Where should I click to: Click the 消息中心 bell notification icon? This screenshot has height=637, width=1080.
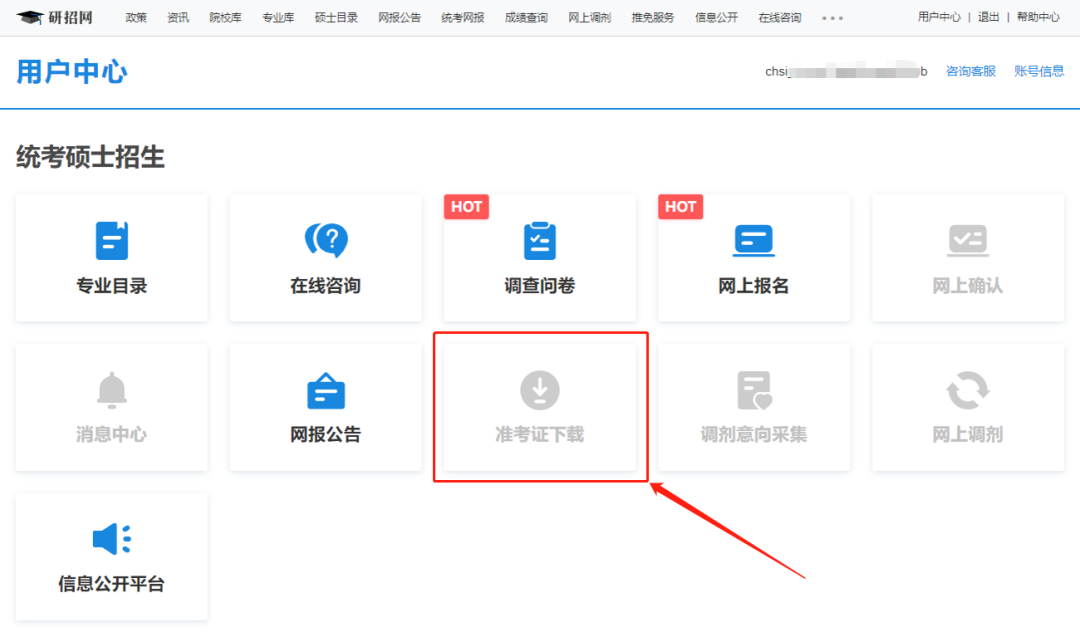coord(111,390)
